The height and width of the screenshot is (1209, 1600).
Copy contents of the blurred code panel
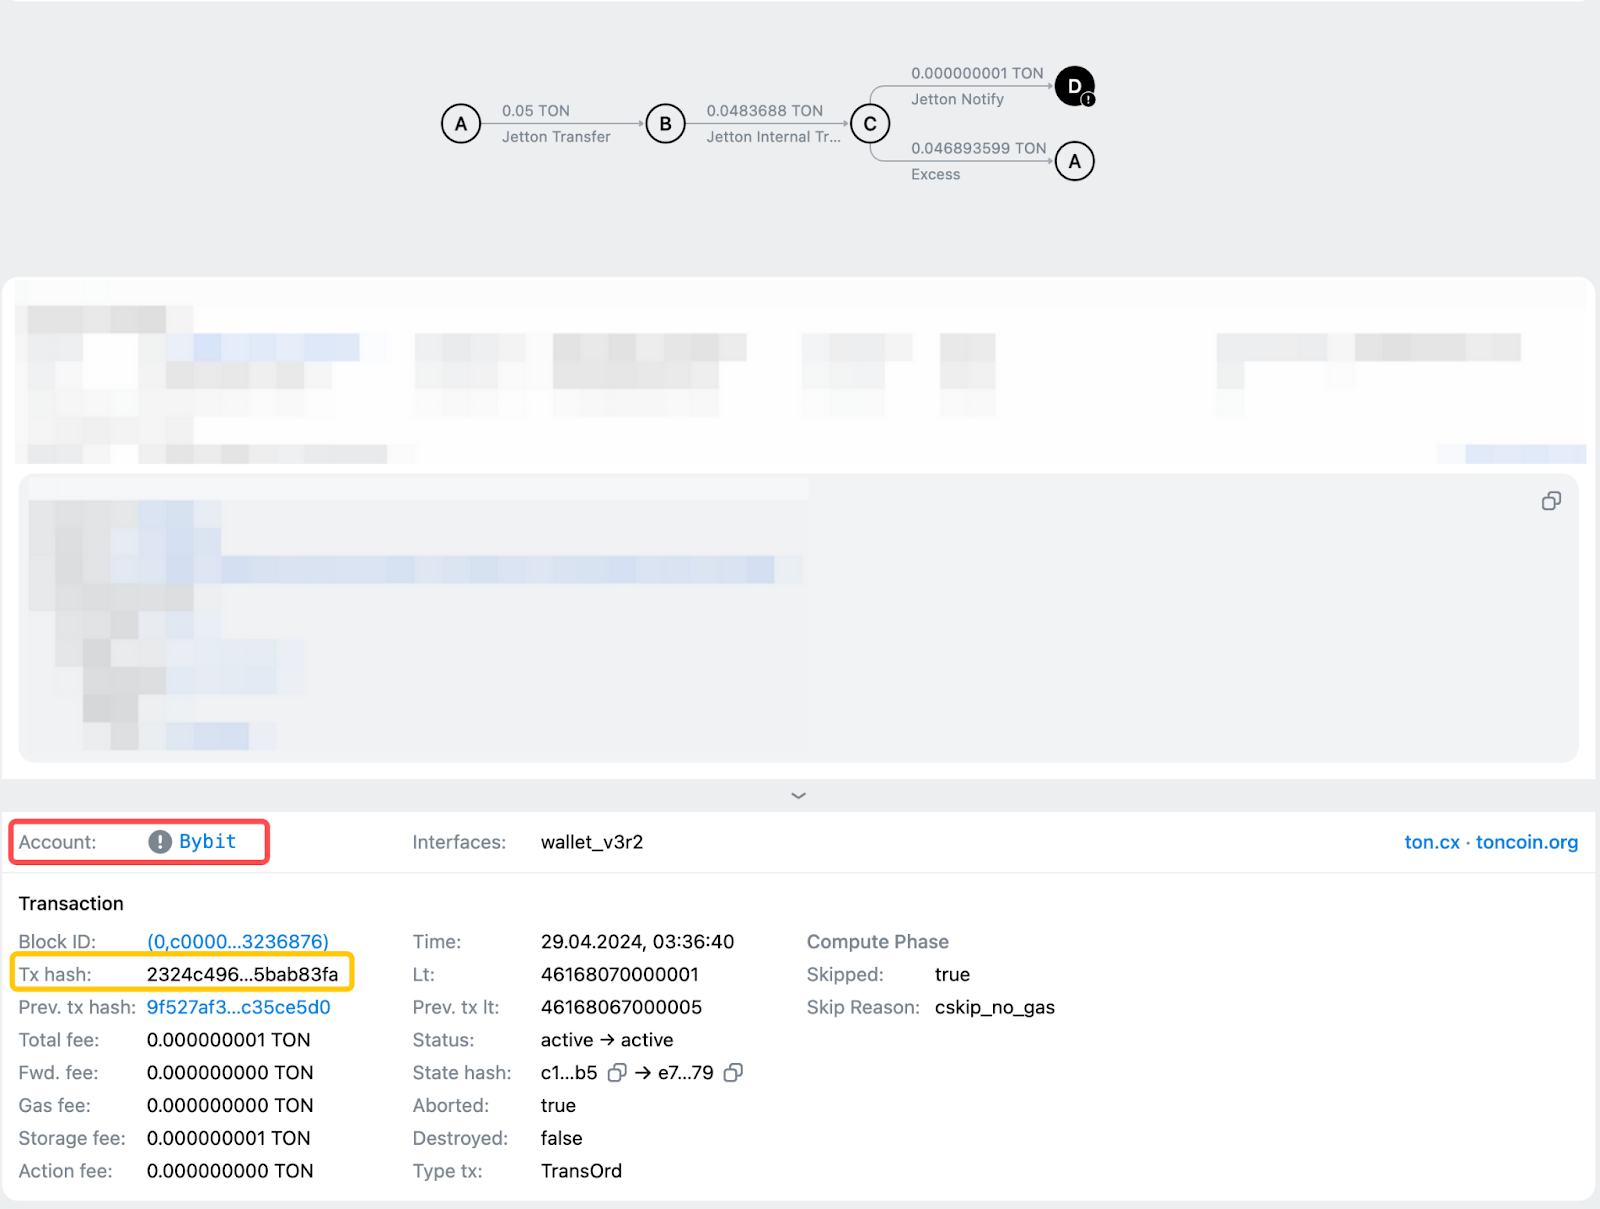point(1551,501)
